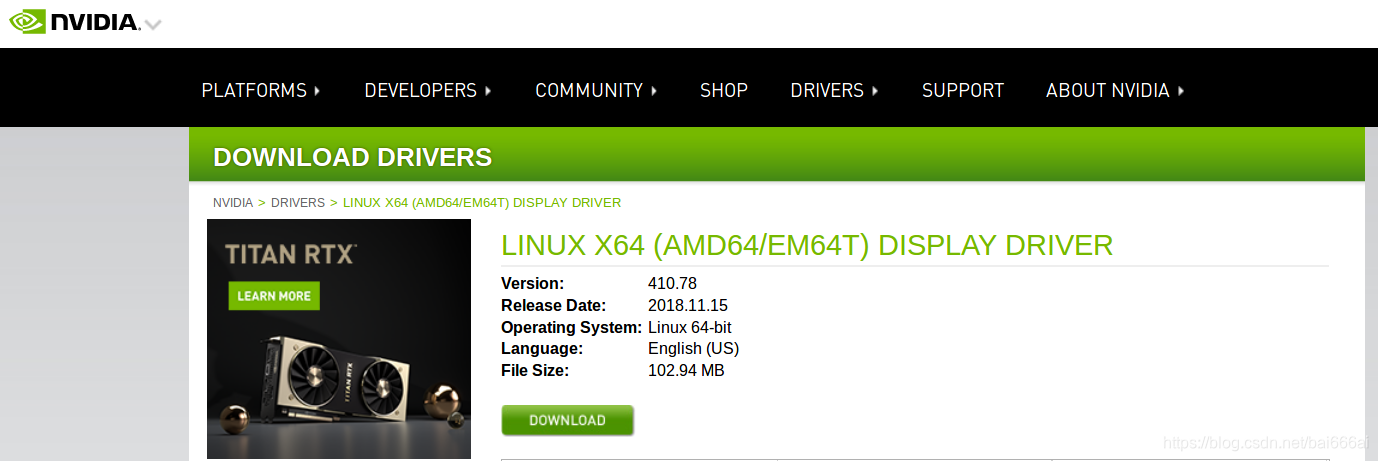1378x461 pixels.
Task: Click the NVIDIA breadcrumb link
Action: [x=233, y=203]
